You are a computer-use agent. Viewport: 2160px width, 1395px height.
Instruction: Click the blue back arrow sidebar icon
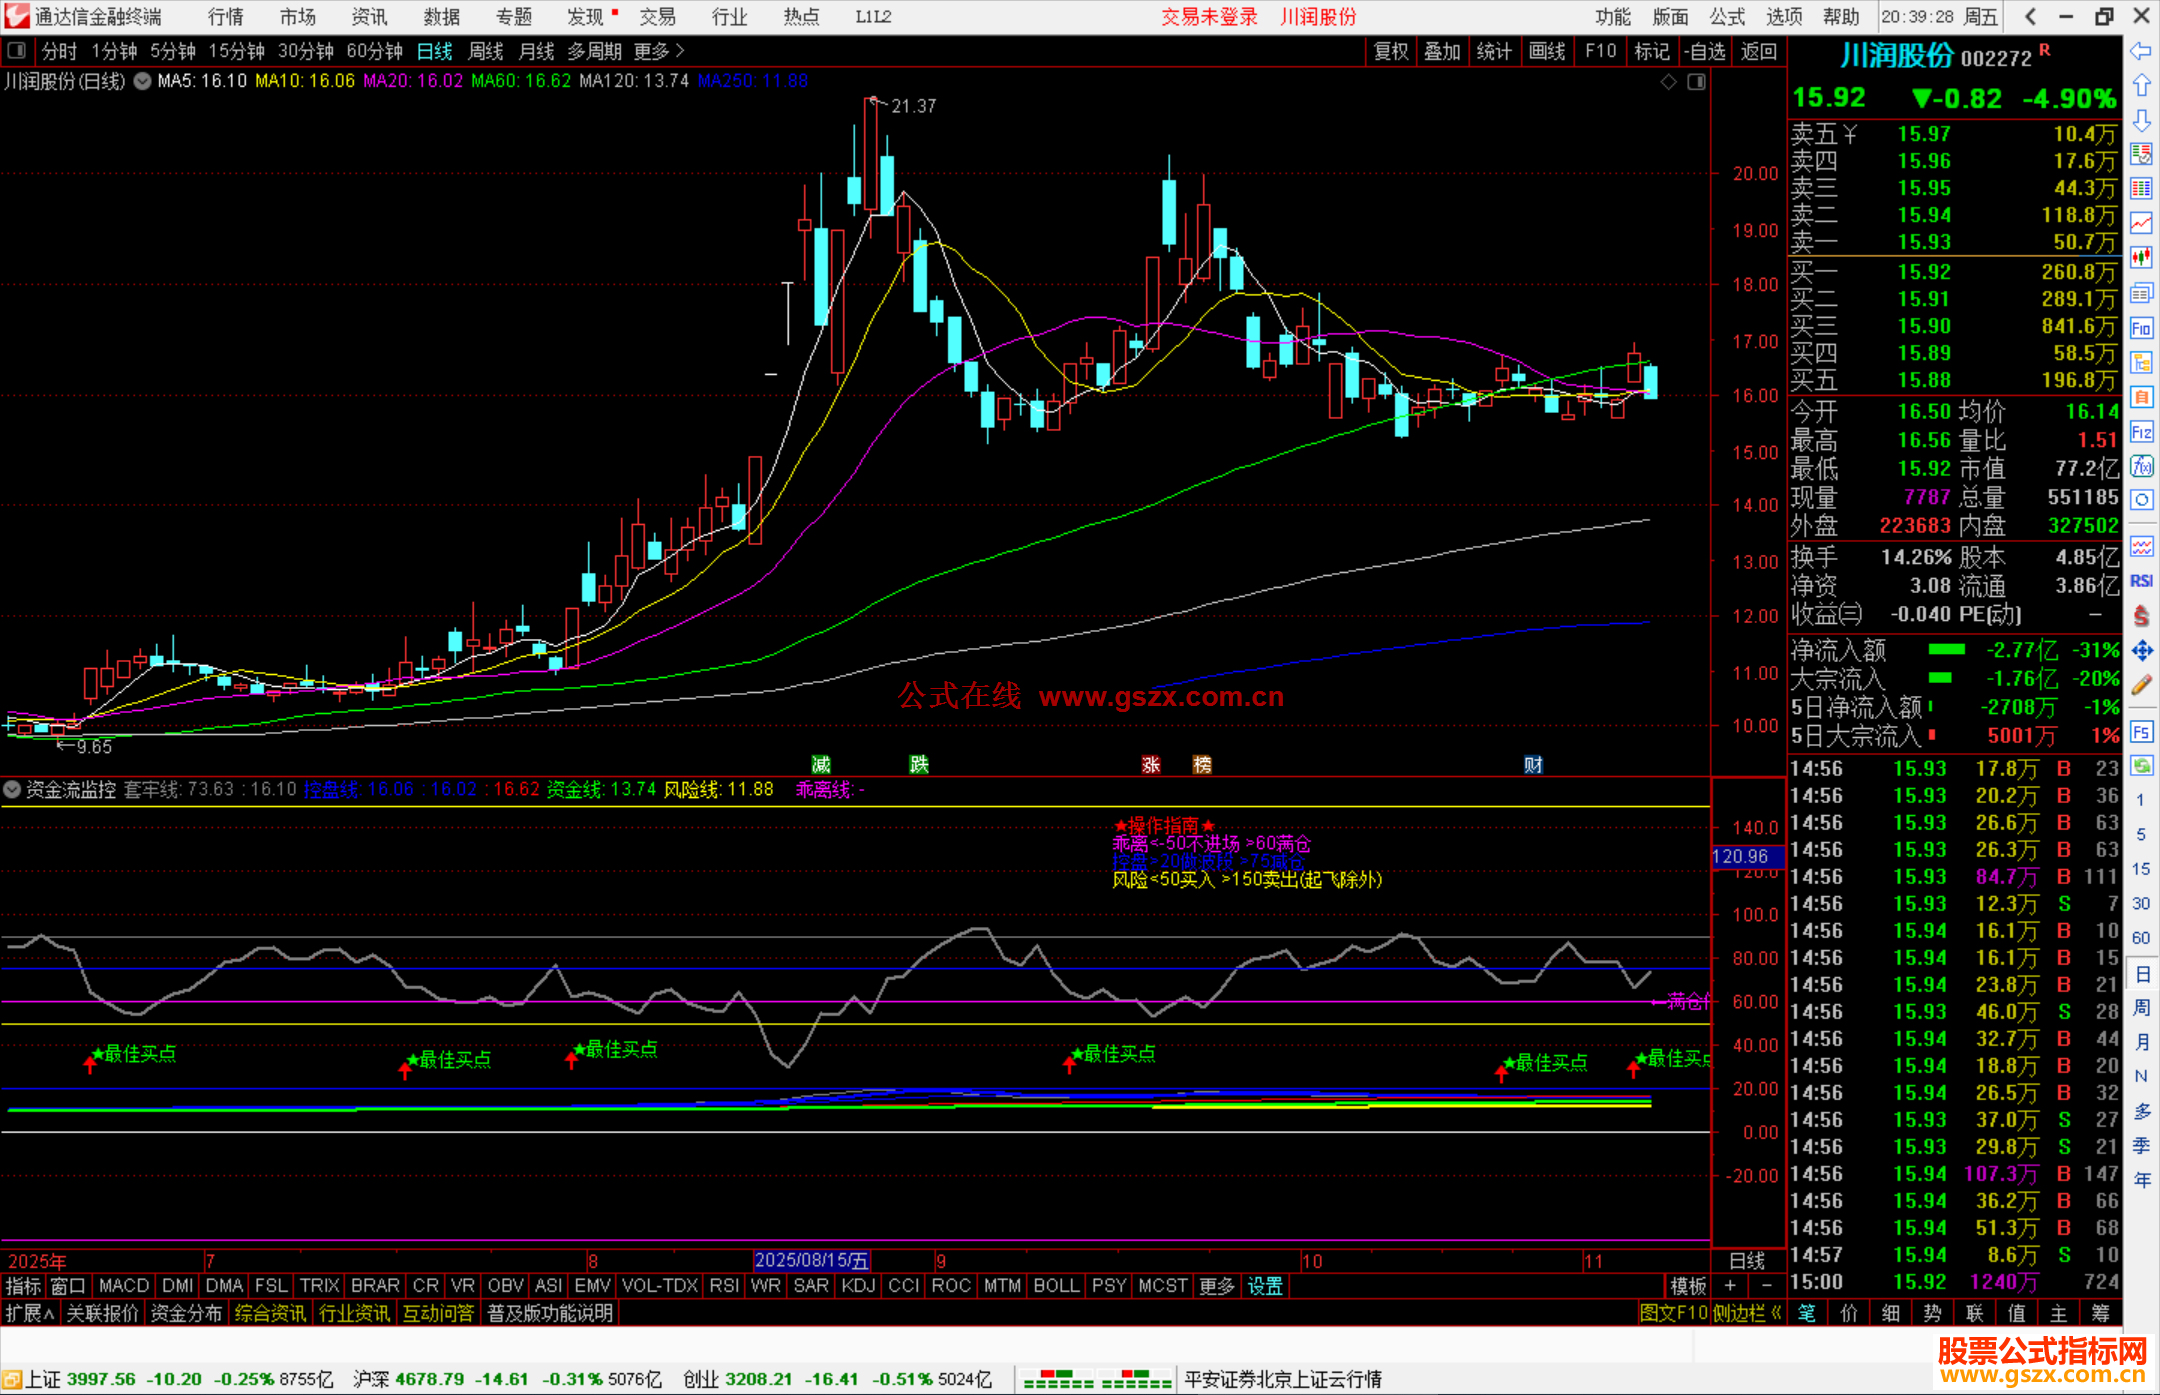(2141, 51)
